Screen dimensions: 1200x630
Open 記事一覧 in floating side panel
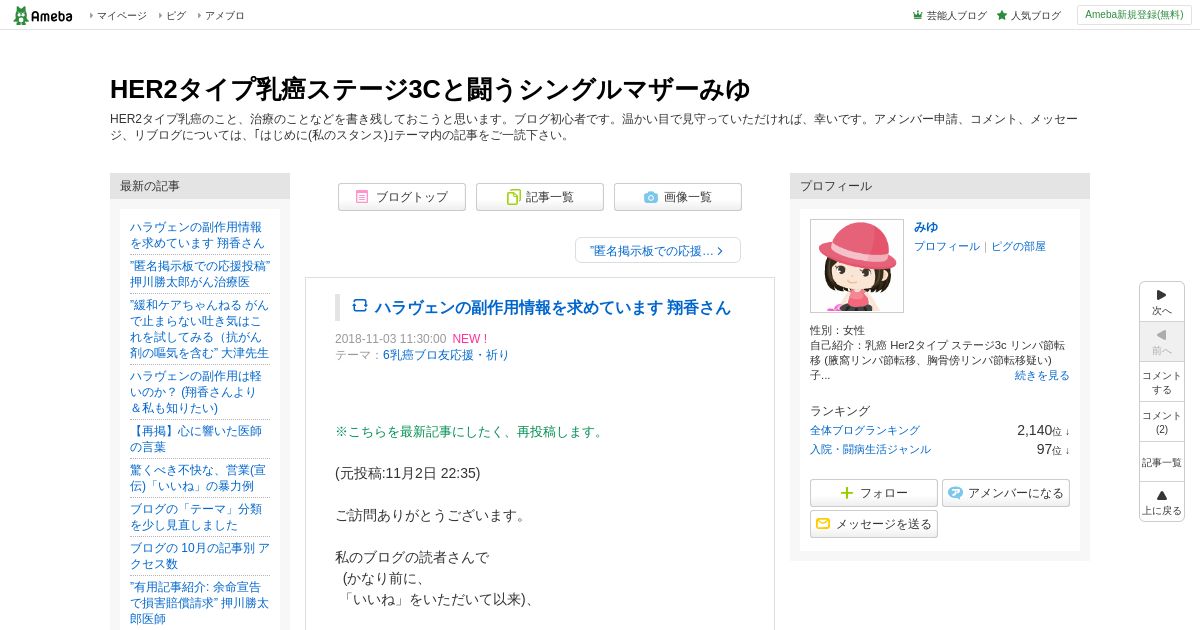[x=1162, y=462]
